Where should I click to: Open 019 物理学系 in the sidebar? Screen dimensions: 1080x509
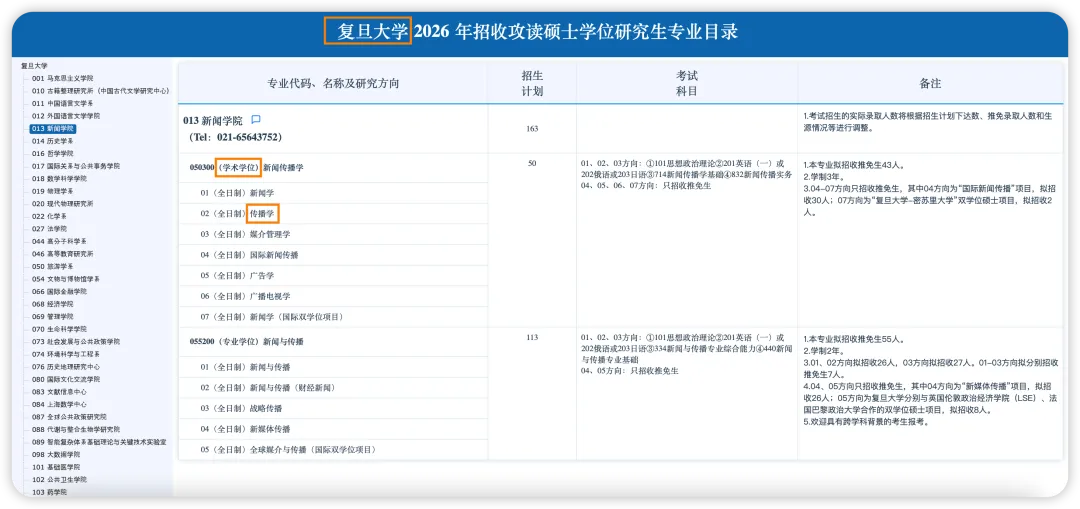click(52, 191)
